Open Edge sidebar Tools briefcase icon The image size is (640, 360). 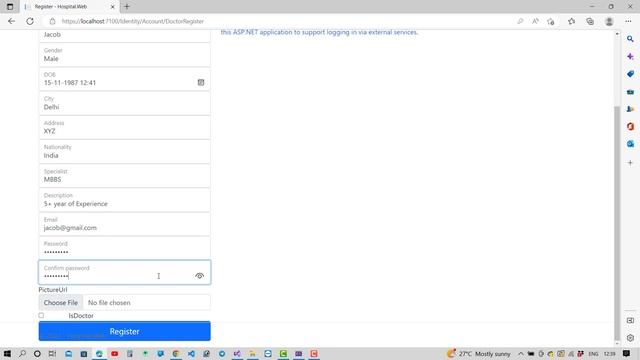click(x=630, y=92)
